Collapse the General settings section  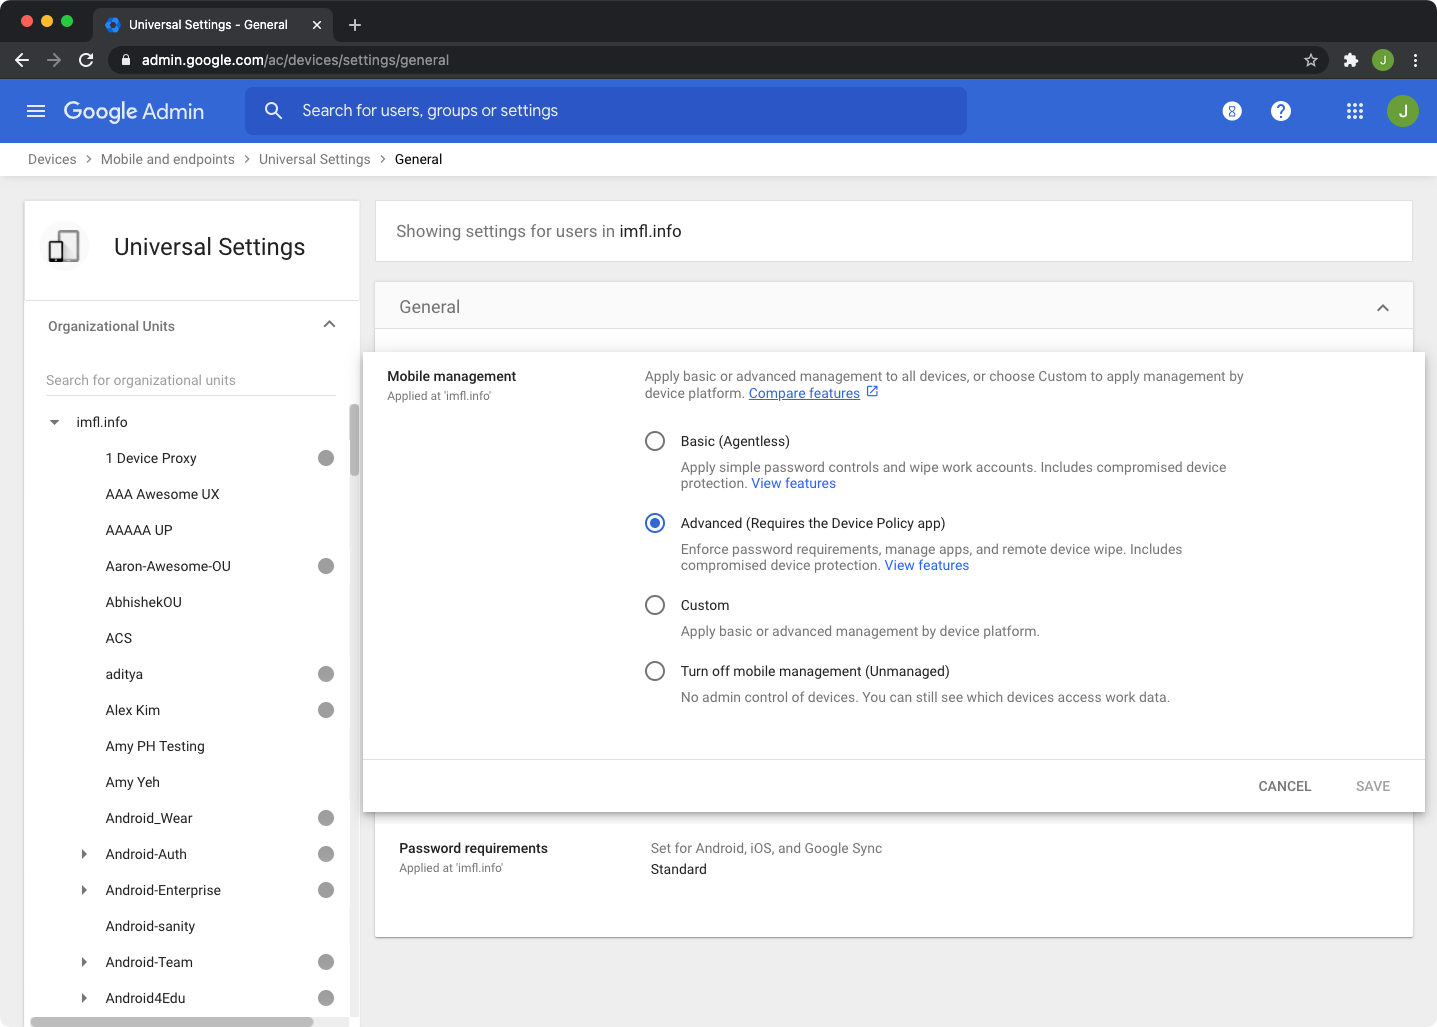1382,308
